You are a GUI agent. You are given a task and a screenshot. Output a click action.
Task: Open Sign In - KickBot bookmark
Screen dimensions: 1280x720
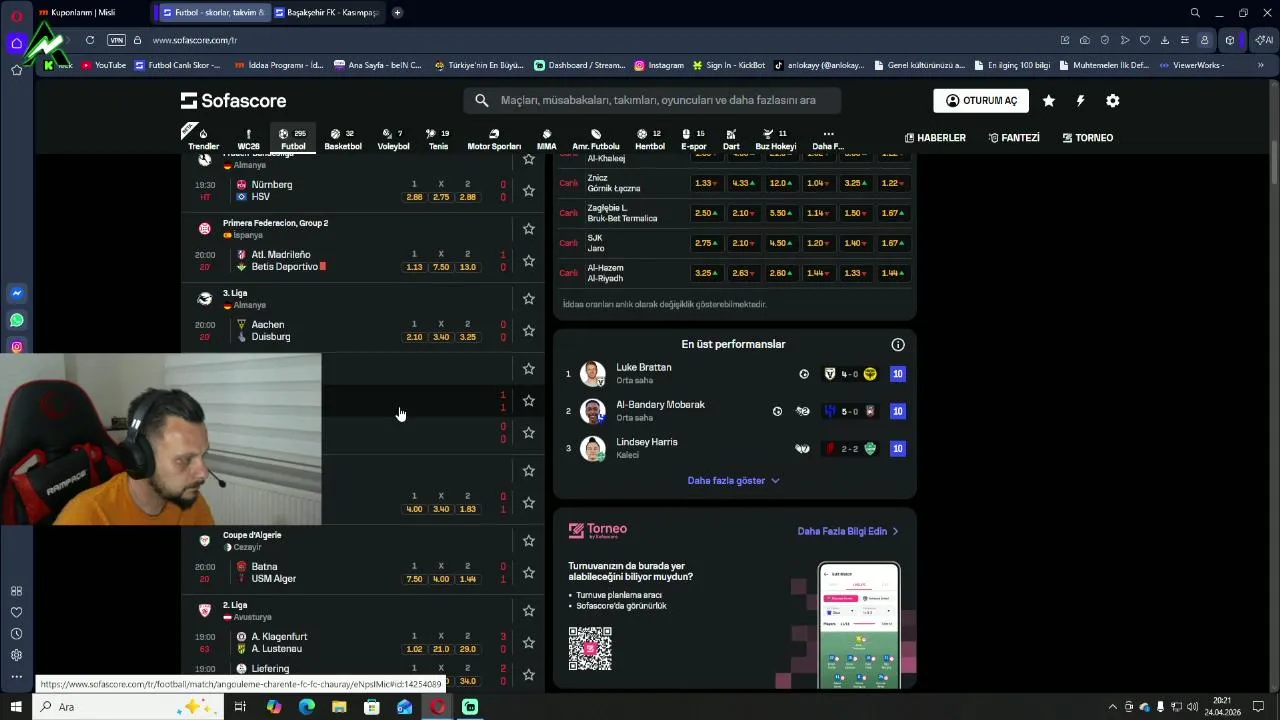pos(728,65)
